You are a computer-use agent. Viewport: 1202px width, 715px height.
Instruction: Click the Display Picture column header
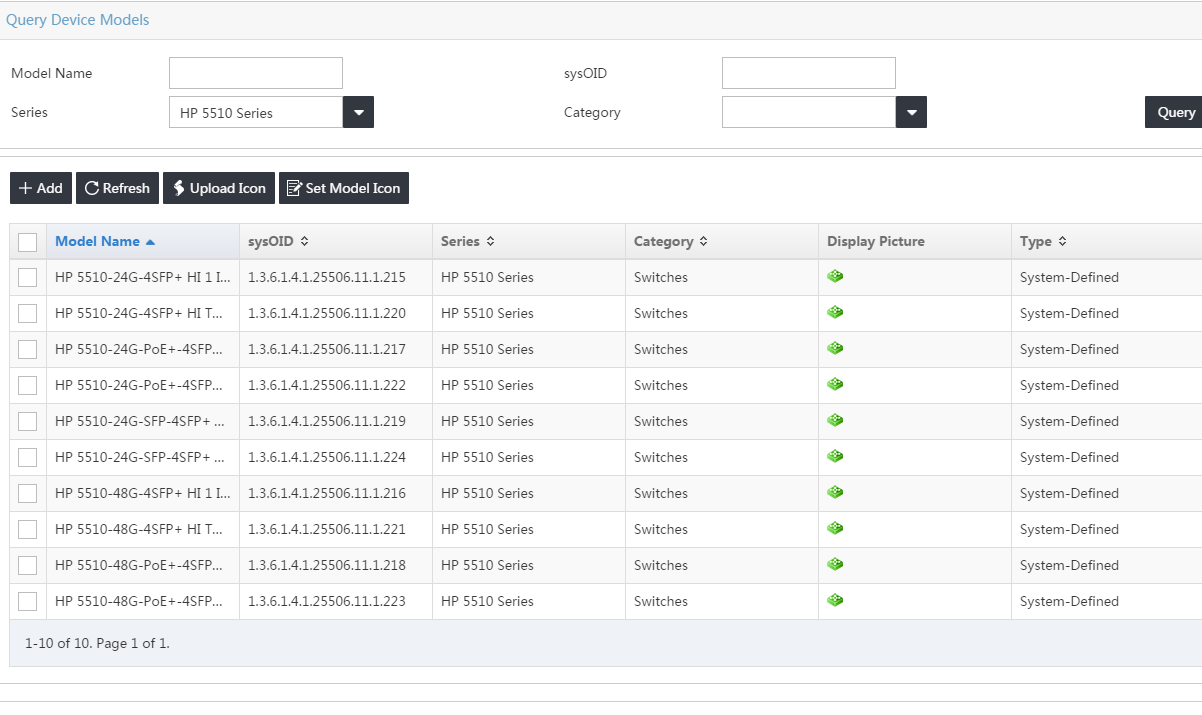point(915,241)
